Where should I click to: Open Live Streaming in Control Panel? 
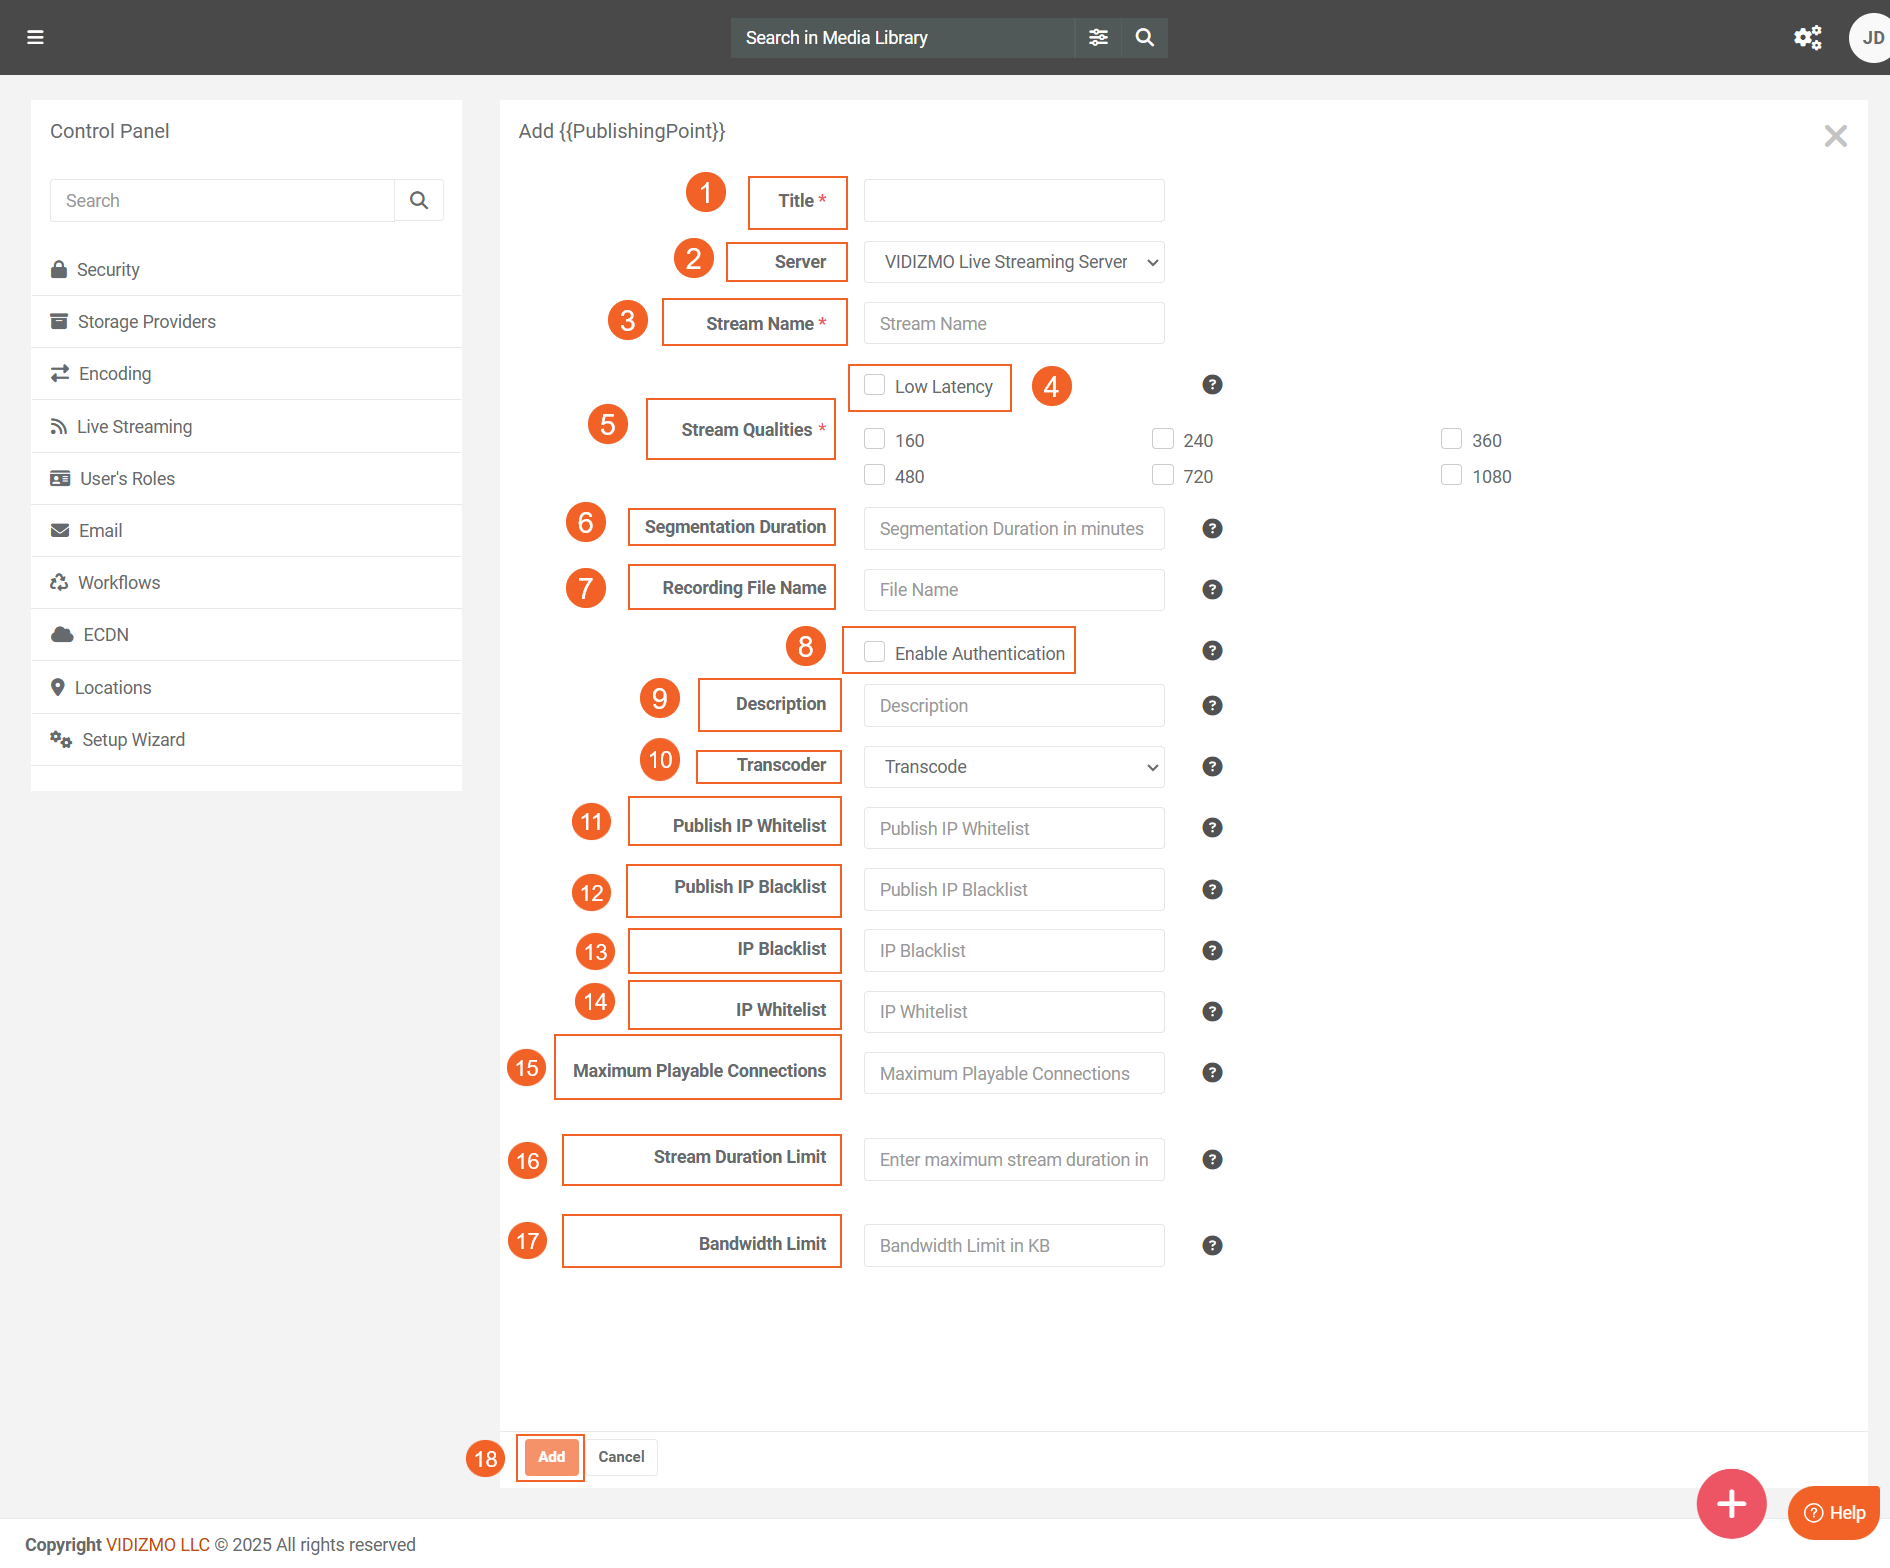click(x=134, y=427)
